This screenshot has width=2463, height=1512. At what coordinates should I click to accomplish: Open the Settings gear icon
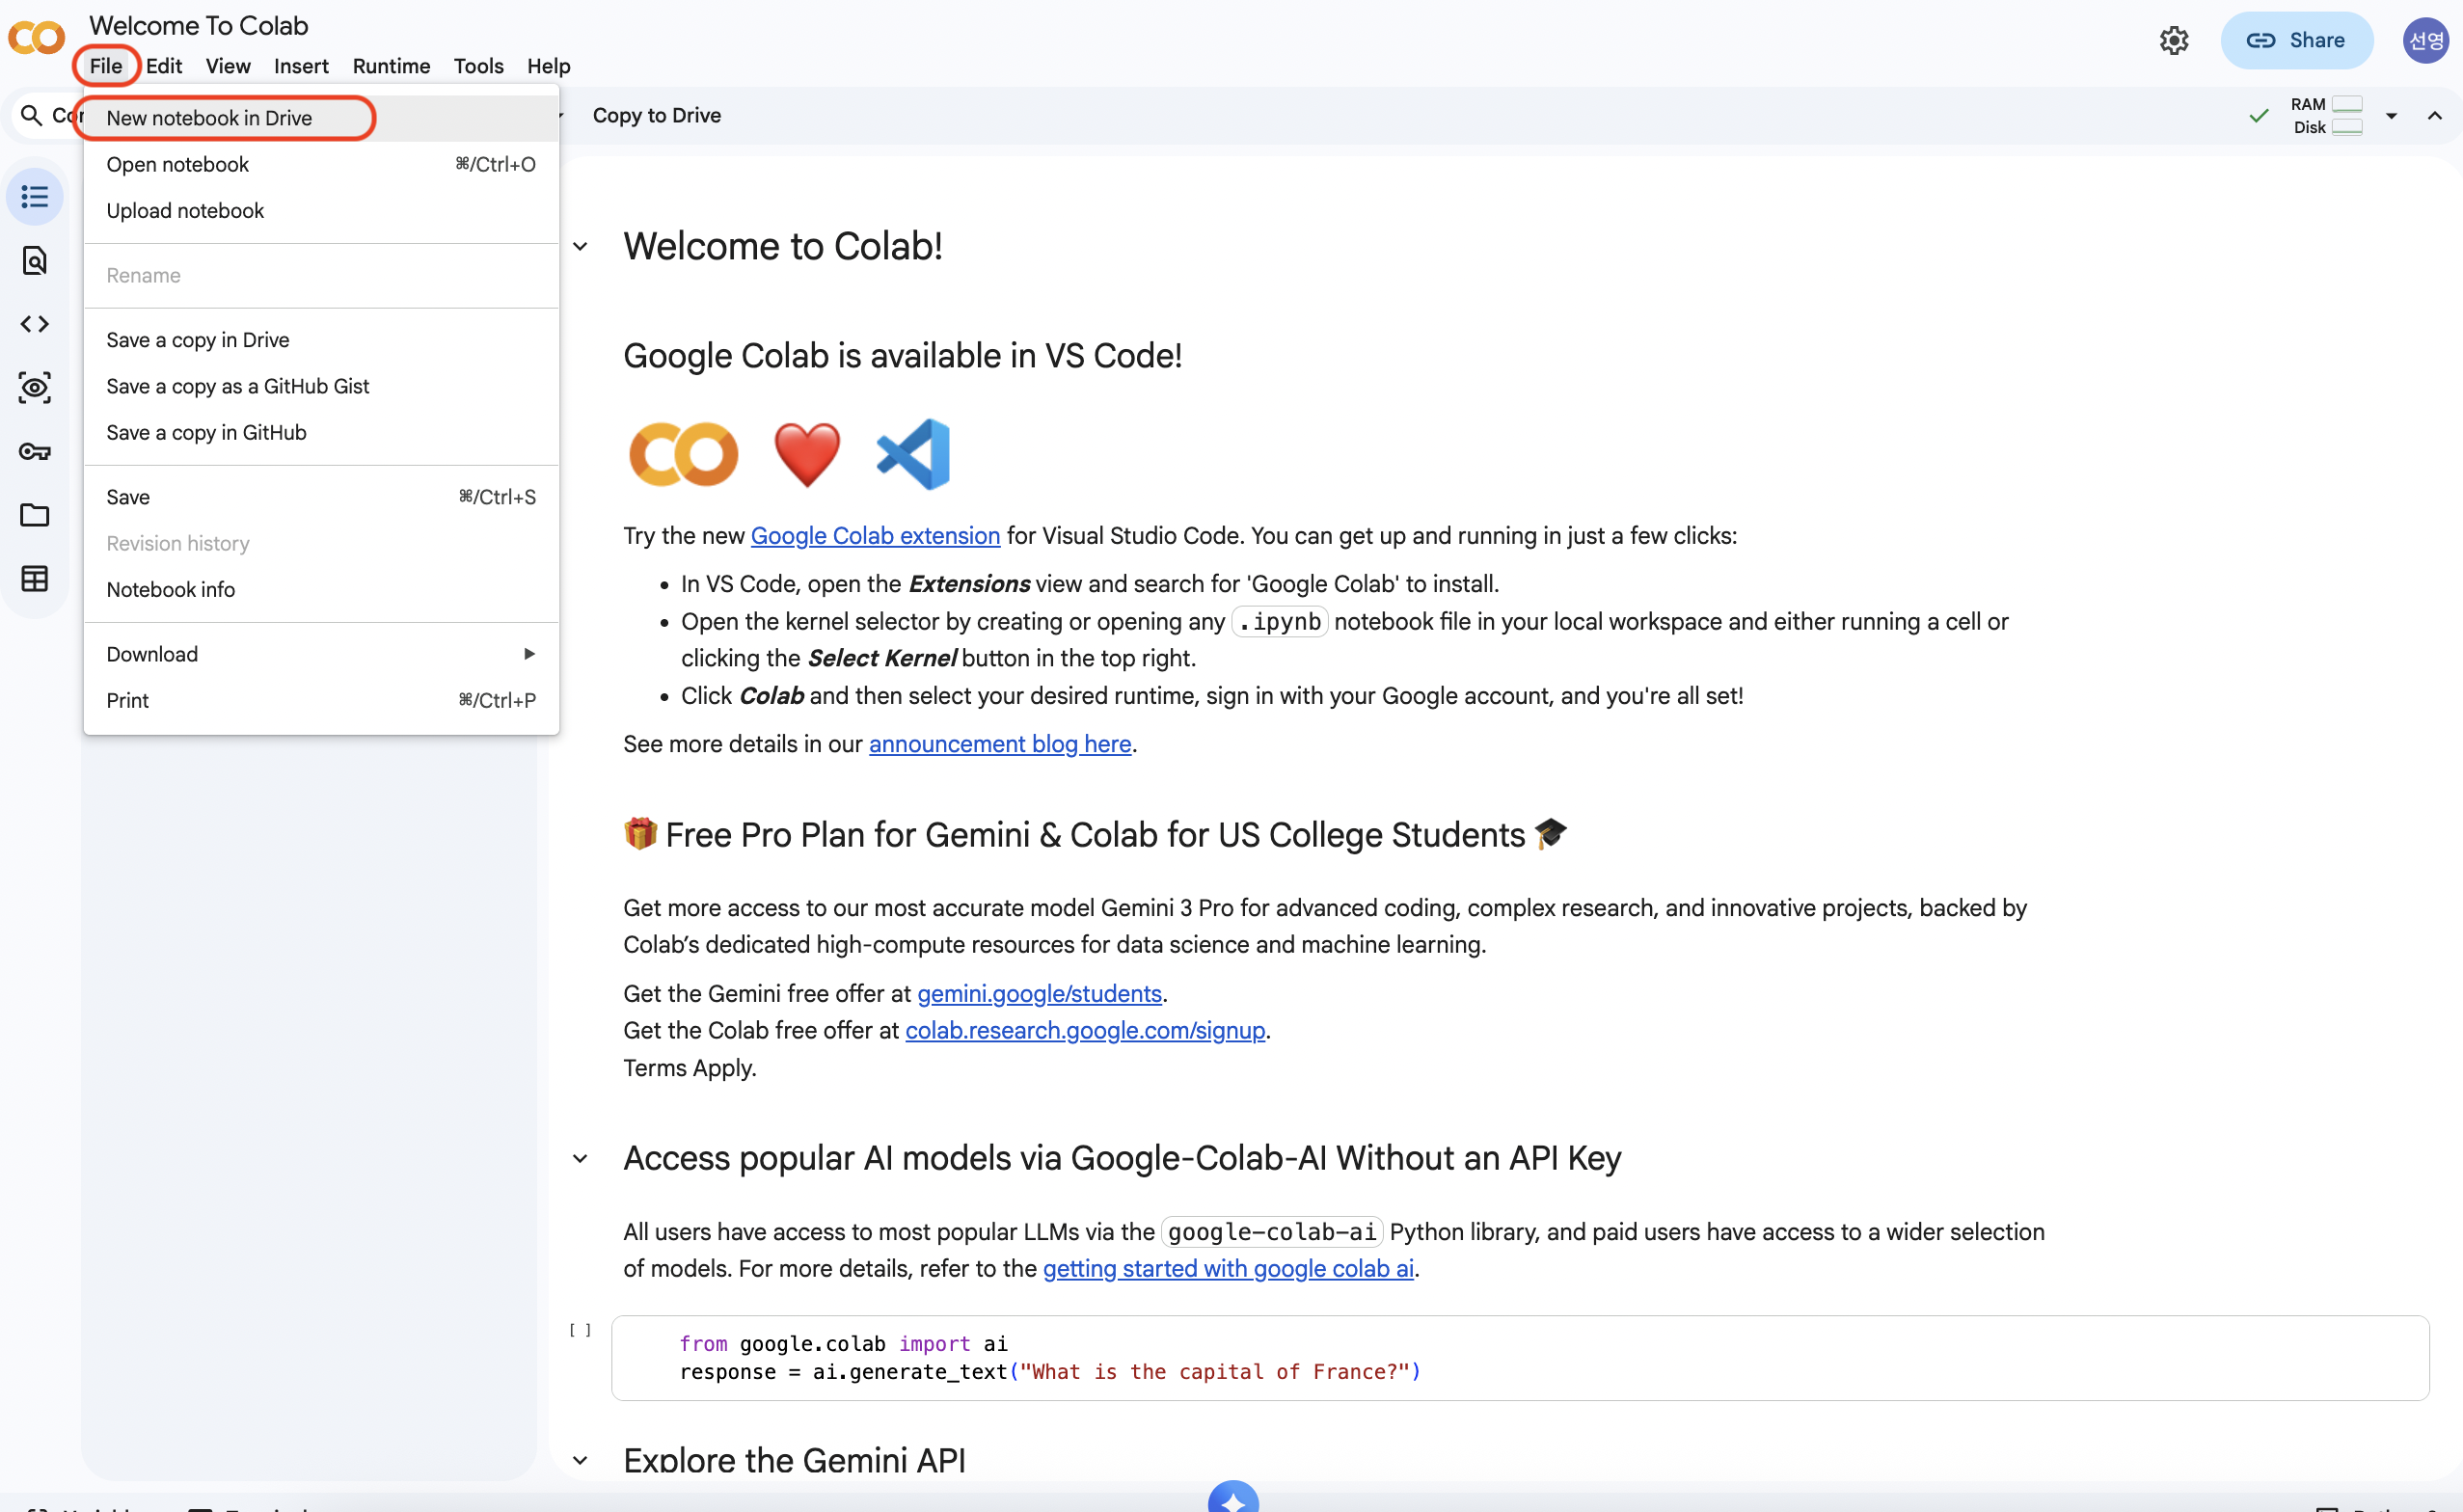pyautogui.click(x=2173, y=41)
